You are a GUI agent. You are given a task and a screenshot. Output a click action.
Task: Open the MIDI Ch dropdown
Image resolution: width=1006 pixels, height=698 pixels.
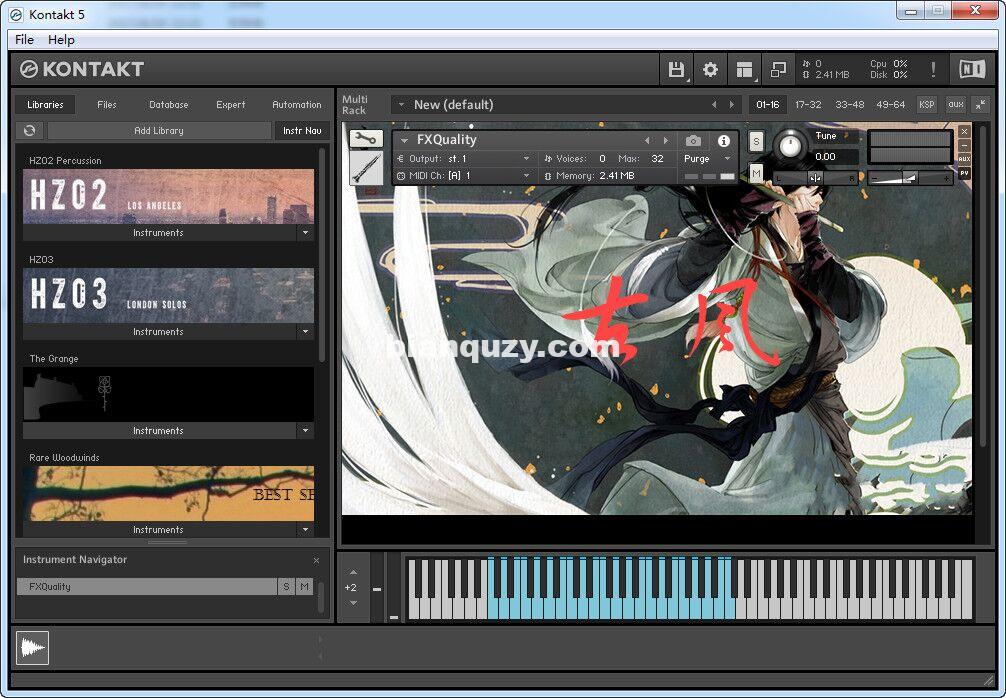[526, 175]
